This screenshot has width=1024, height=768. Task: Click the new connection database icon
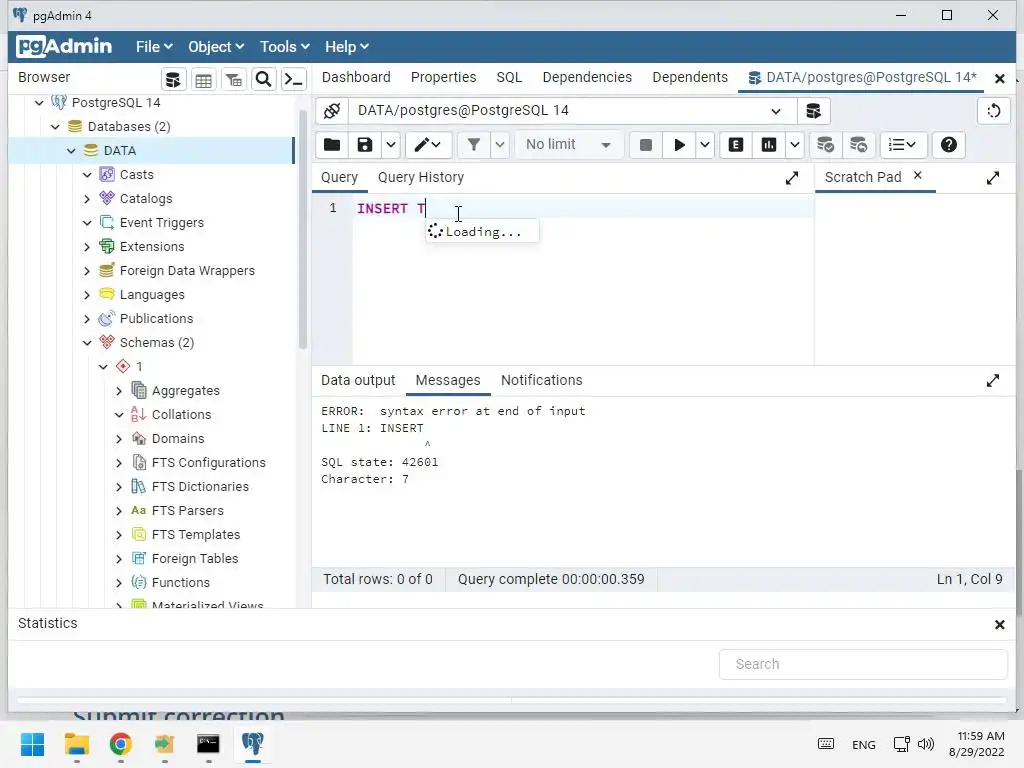tap(814, 110)
